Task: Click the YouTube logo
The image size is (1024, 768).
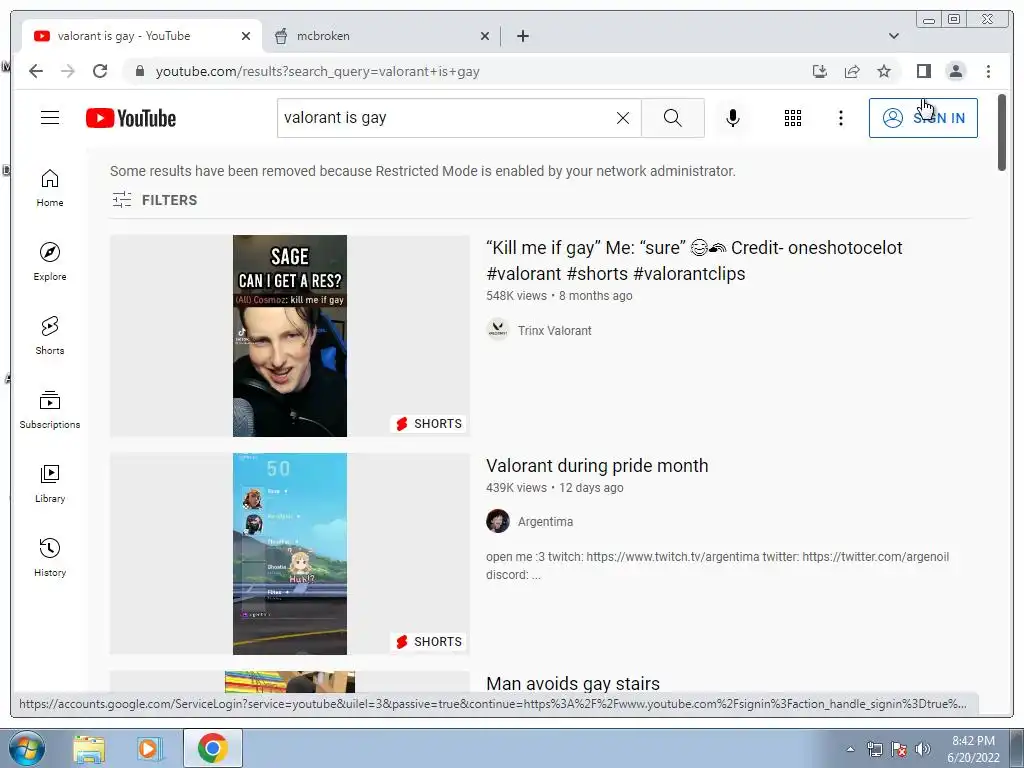Action: (x=131, y=118)
